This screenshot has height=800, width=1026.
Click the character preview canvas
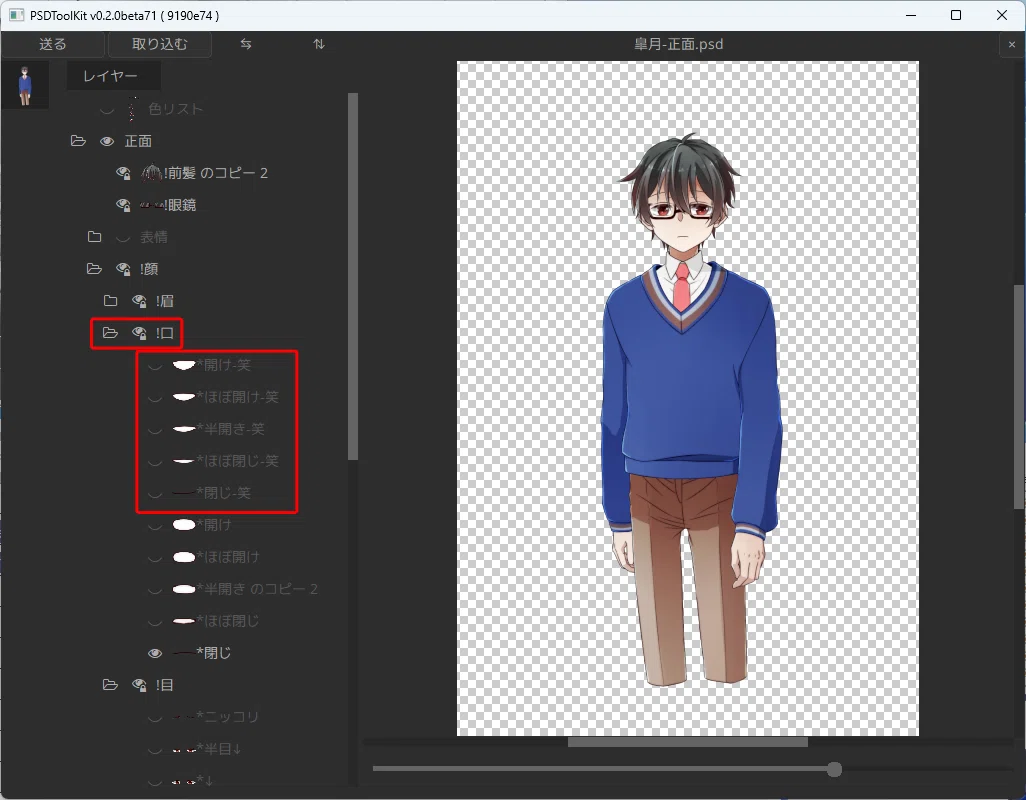[688, 398]
